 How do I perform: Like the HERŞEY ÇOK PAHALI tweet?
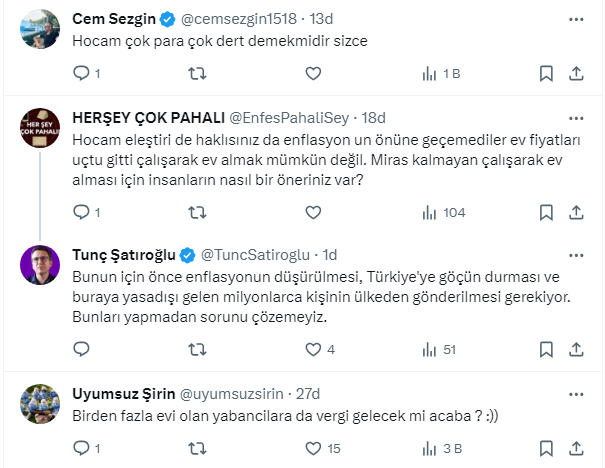coord(313,212)
